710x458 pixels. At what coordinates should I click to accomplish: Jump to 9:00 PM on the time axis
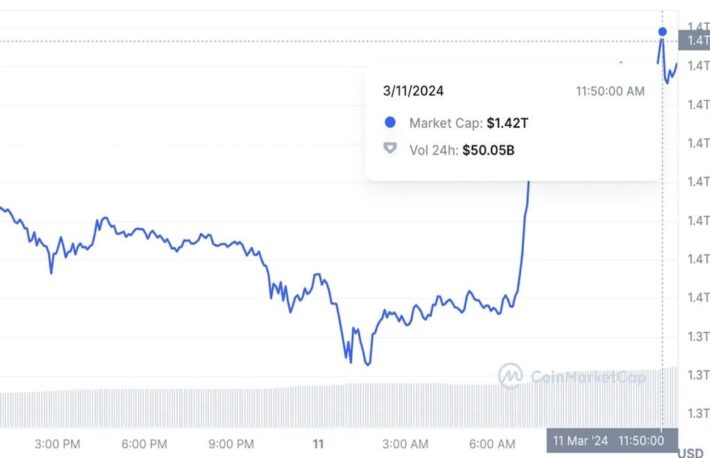(x=232, y=443)
